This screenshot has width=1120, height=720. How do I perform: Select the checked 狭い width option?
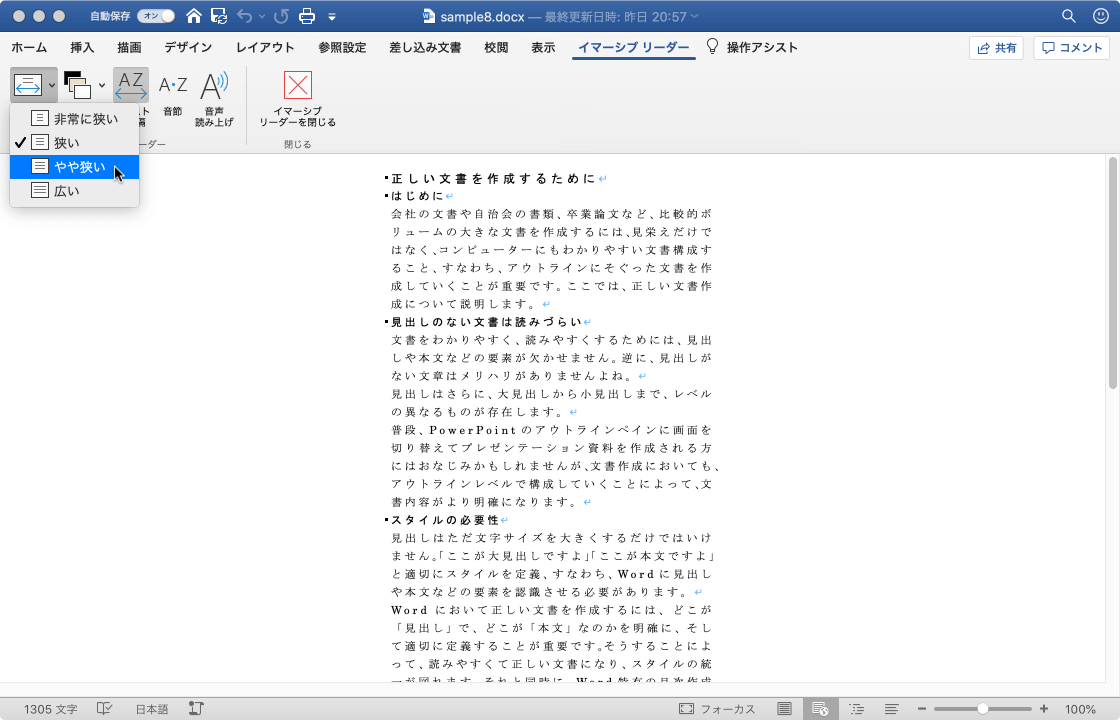(x=74, y=143)
